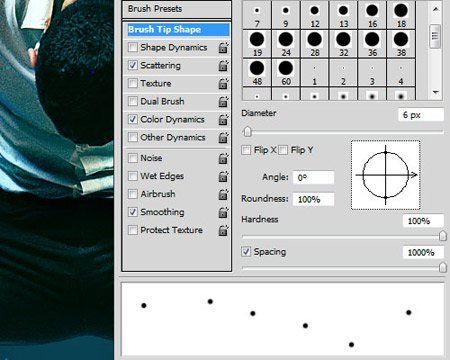Screen dimensions: 450x360
Task: Toggle lock icon for Noise
Action: point(223,158)
